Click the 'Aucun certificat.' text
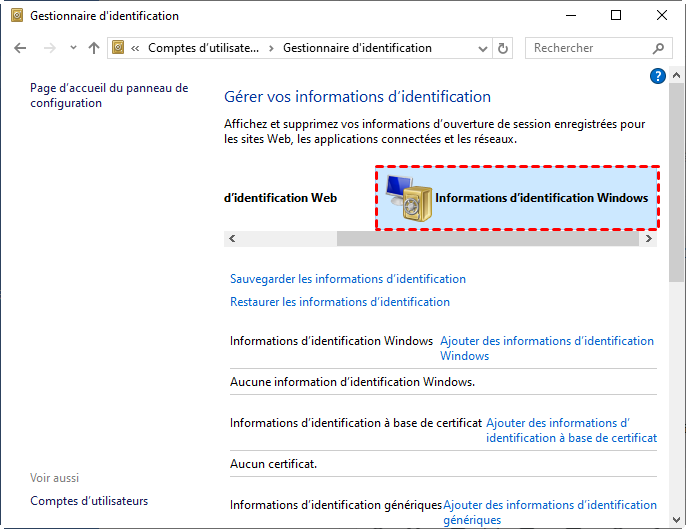This screenshot has width=686, height=529. 273,464
